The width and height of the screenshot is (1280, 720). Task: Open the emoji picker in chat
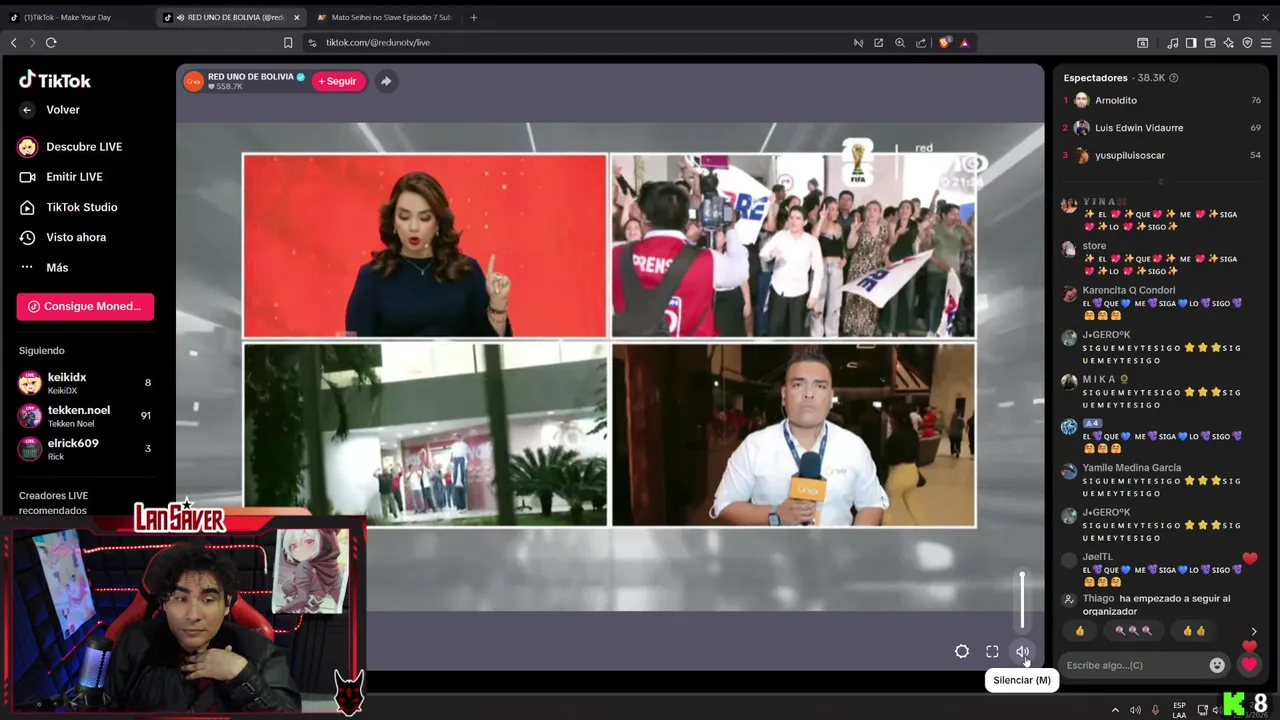tap(1217, 665)
